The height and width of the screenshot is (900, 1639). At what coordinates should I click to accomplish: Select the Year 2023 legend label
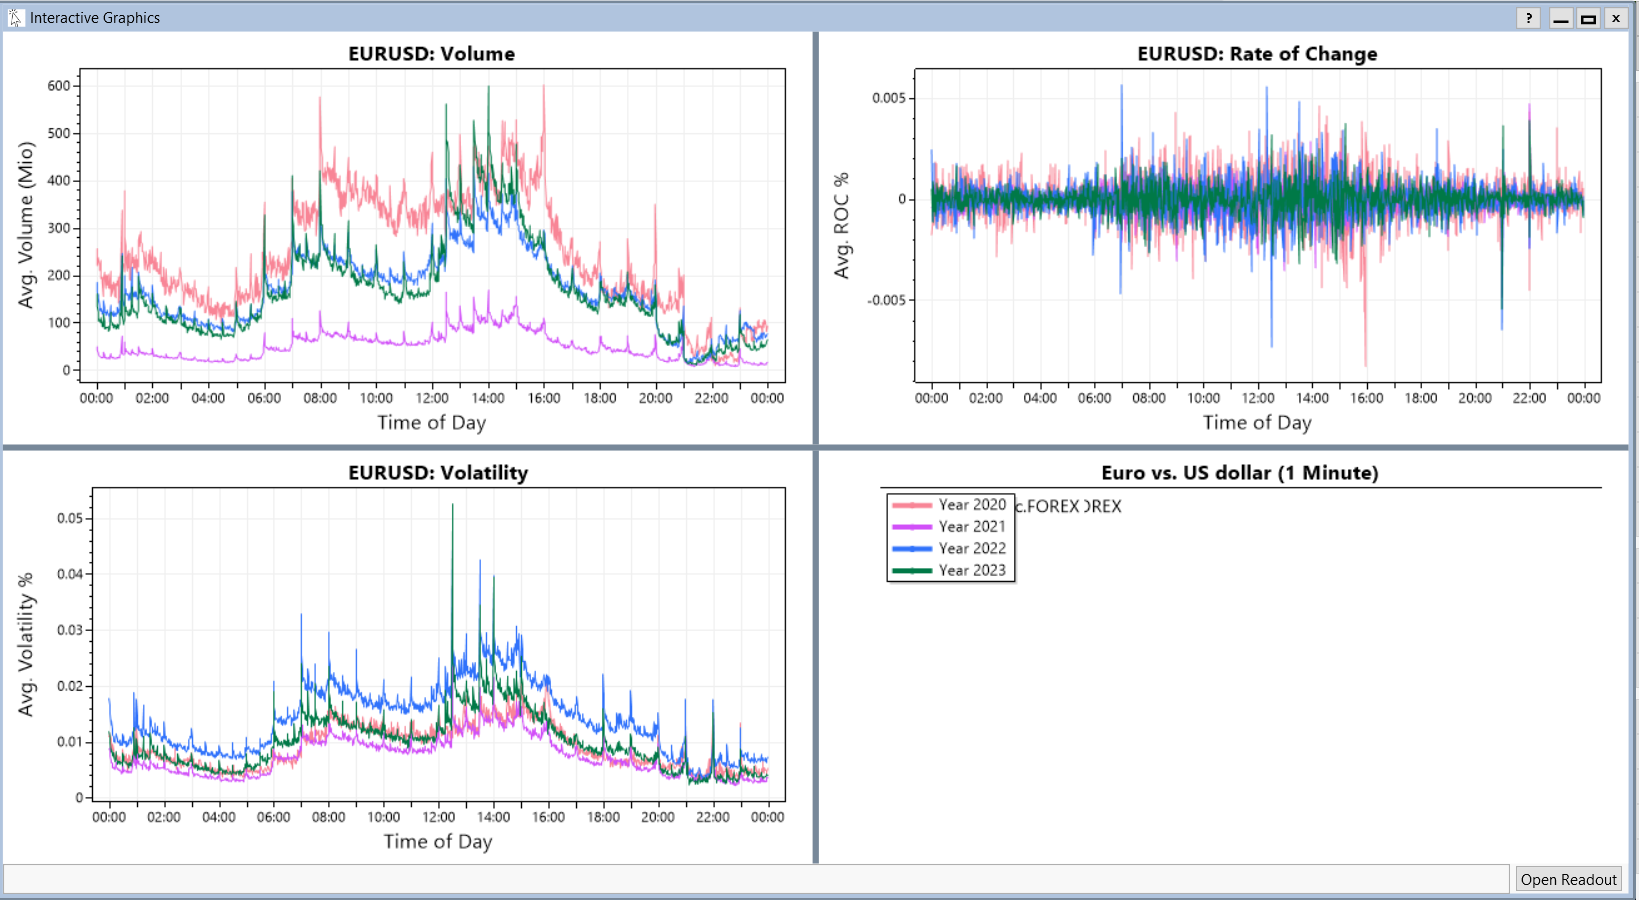point(972,571)
